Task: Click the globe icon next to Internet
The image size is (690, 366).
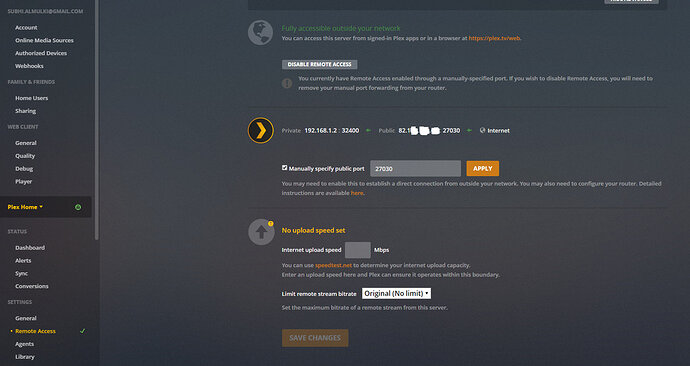Action: pos(482,130)
